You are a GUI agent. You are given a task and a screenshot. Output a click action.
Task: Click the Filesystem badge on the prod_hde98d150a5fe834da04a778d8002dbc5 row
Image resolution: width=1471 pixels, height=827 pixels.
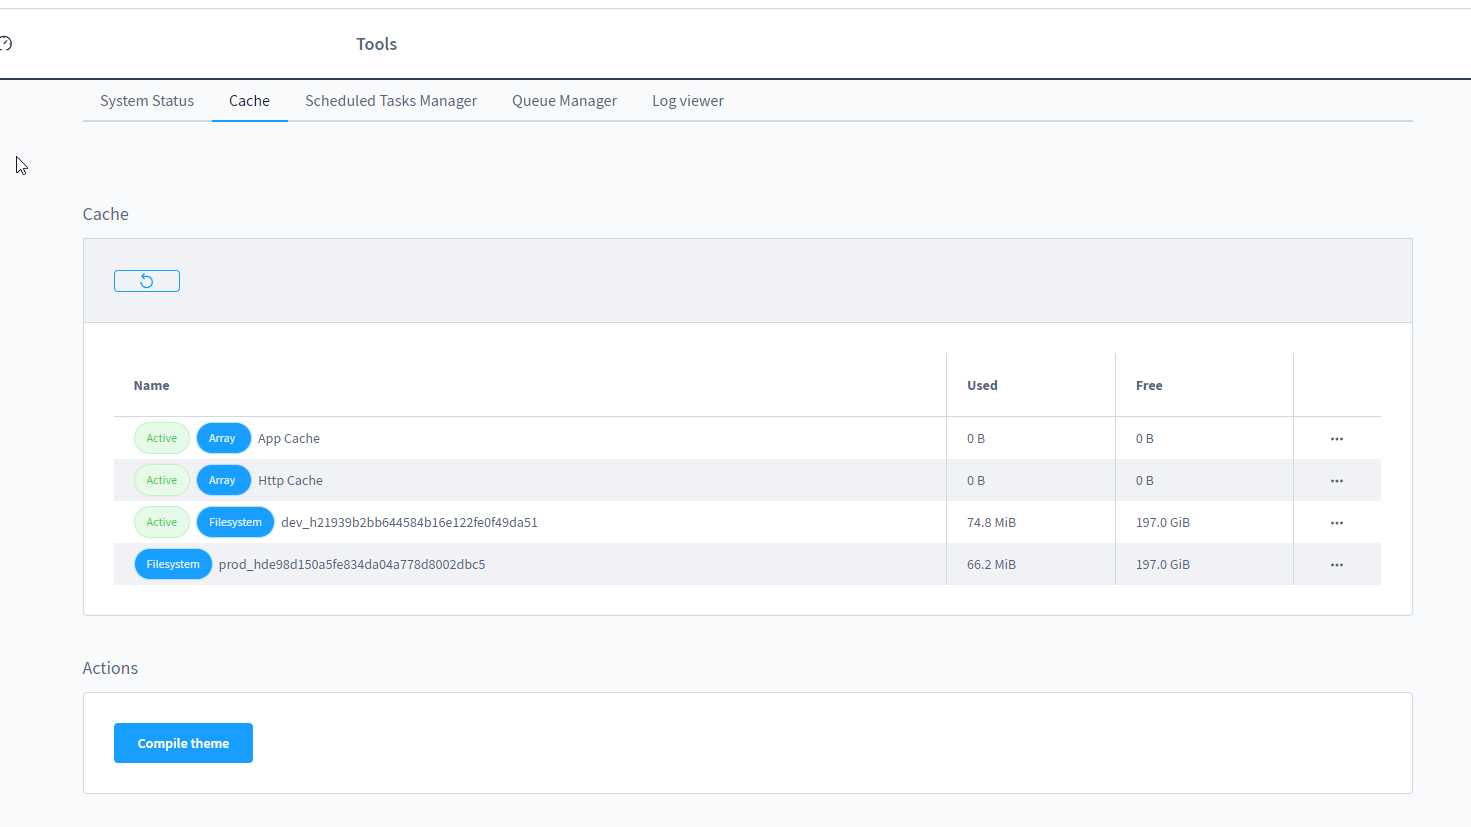[x=173, y=564]
